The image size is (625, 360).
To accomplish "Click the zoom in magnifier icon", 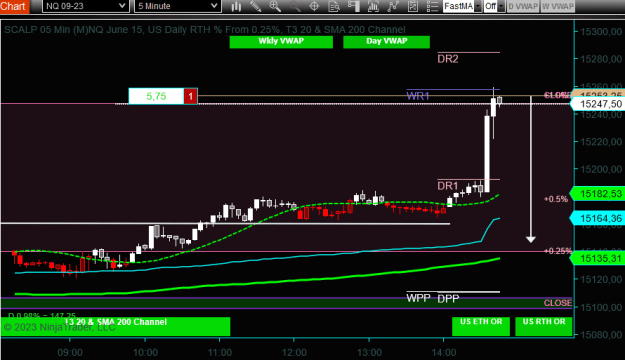I will (x=275, y=6).
